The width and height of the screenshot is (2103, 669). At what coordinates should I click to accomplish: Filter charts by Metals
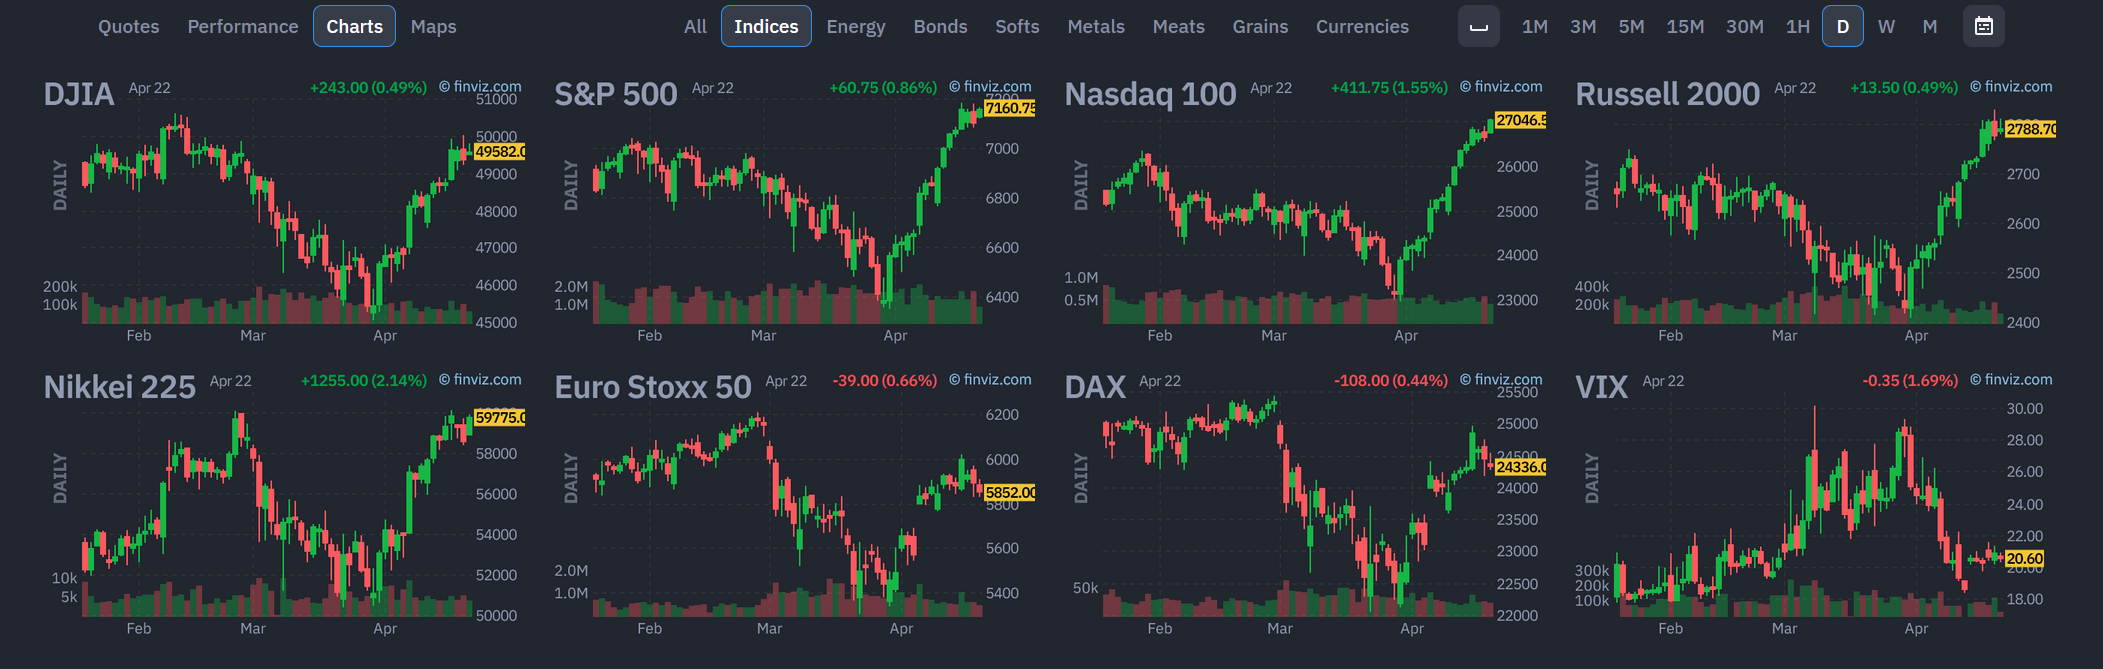[1096, 26]
